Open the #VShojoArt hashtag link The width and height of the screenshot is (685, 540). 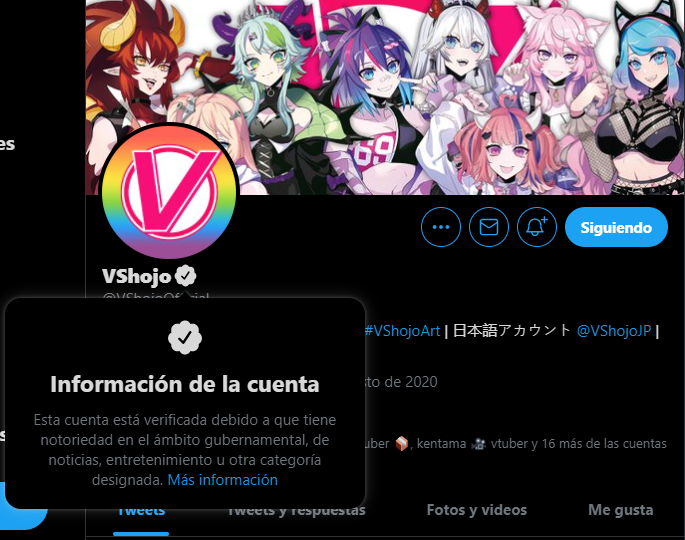402,331
